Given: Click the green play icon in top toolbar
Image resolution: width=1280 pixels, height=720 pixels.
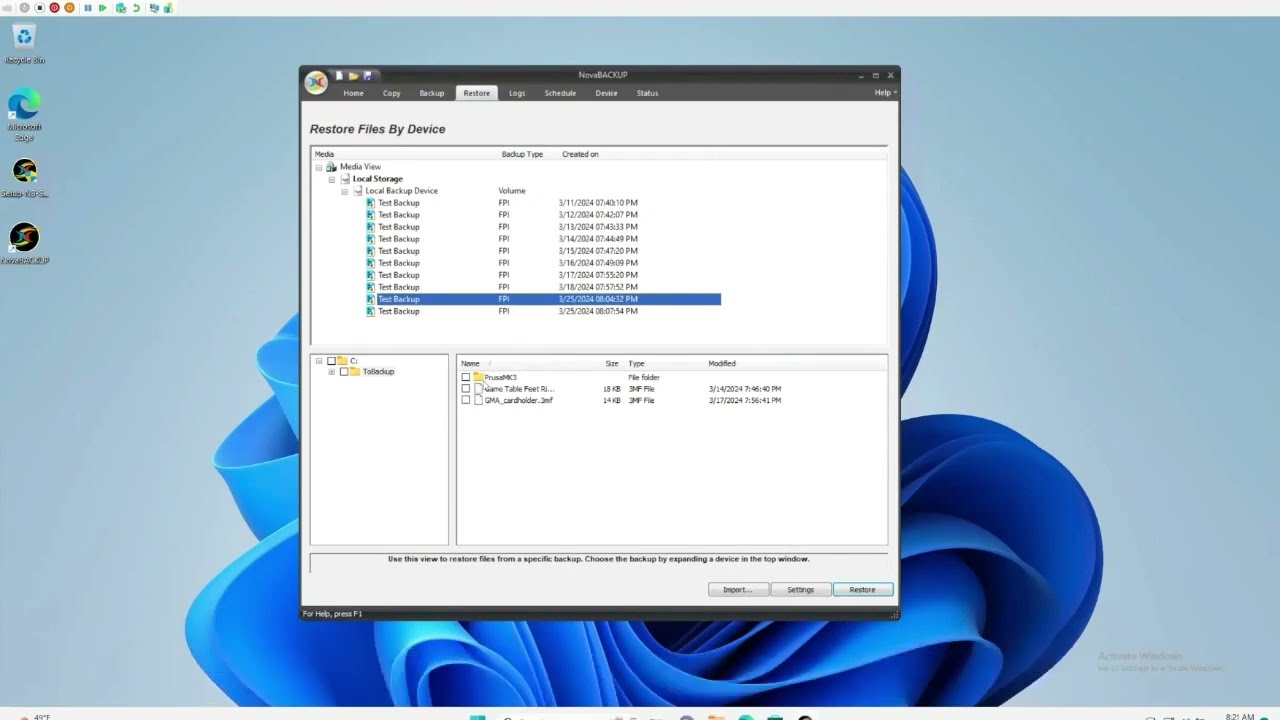Looking at the screenshot, I should [x=103, y=8].
